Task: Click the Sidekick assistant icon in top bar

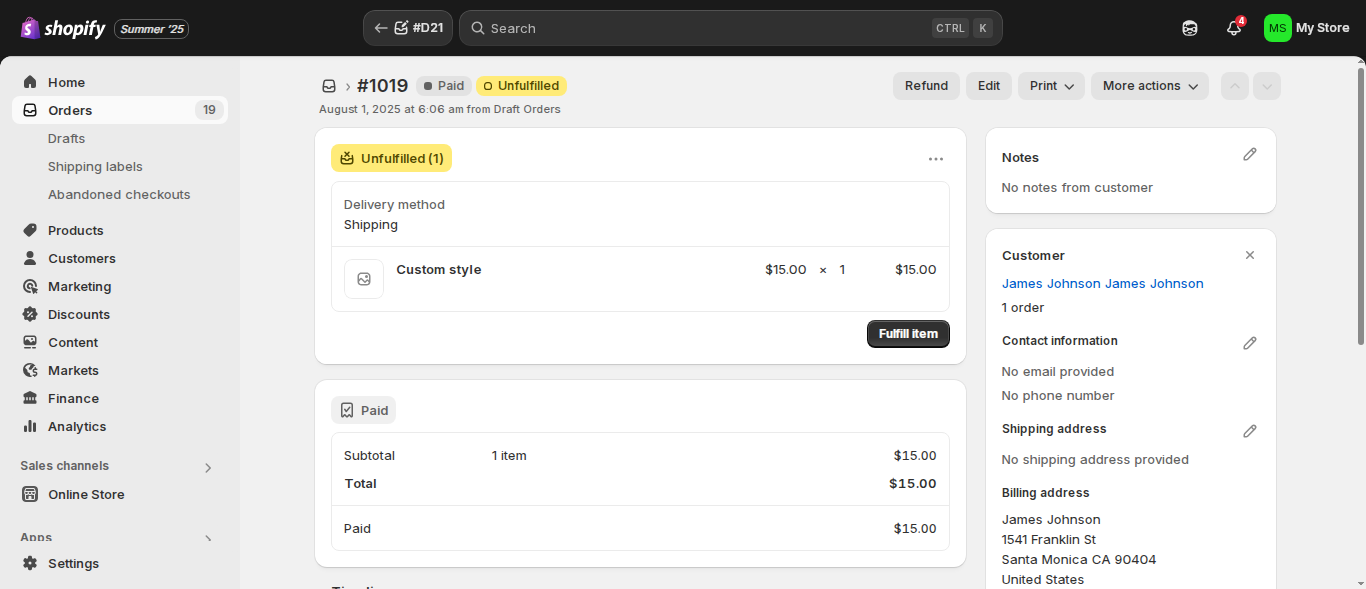Action: (1190, 28)
